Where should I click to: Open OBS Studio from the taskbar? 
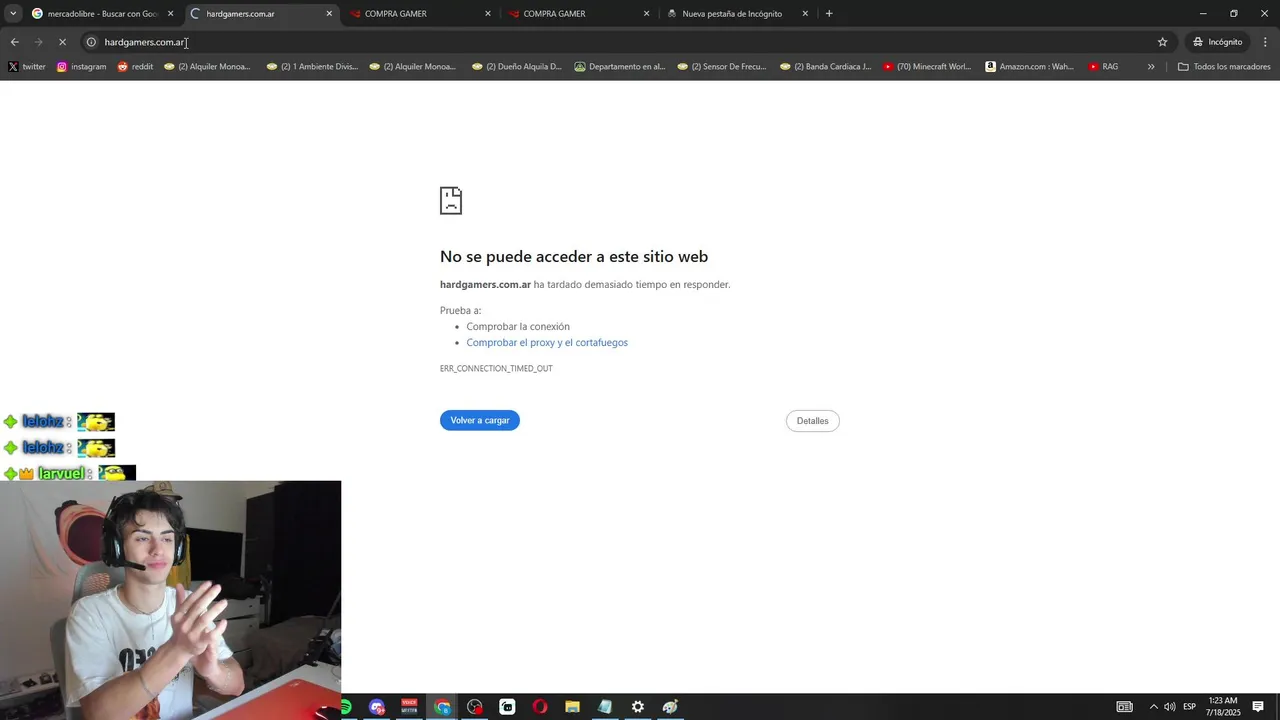475,707
